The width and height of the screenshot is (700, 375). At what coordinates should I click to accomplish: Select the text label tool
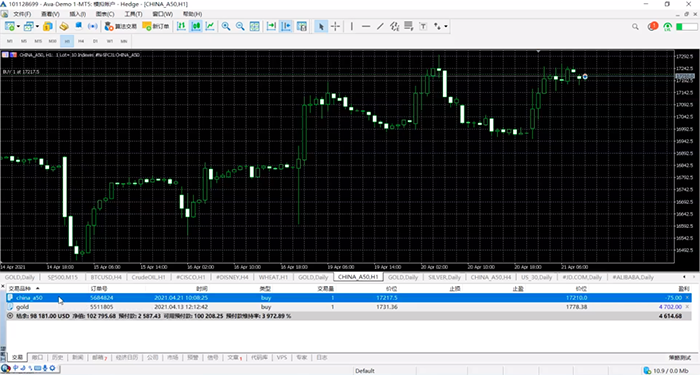[423, 26]
